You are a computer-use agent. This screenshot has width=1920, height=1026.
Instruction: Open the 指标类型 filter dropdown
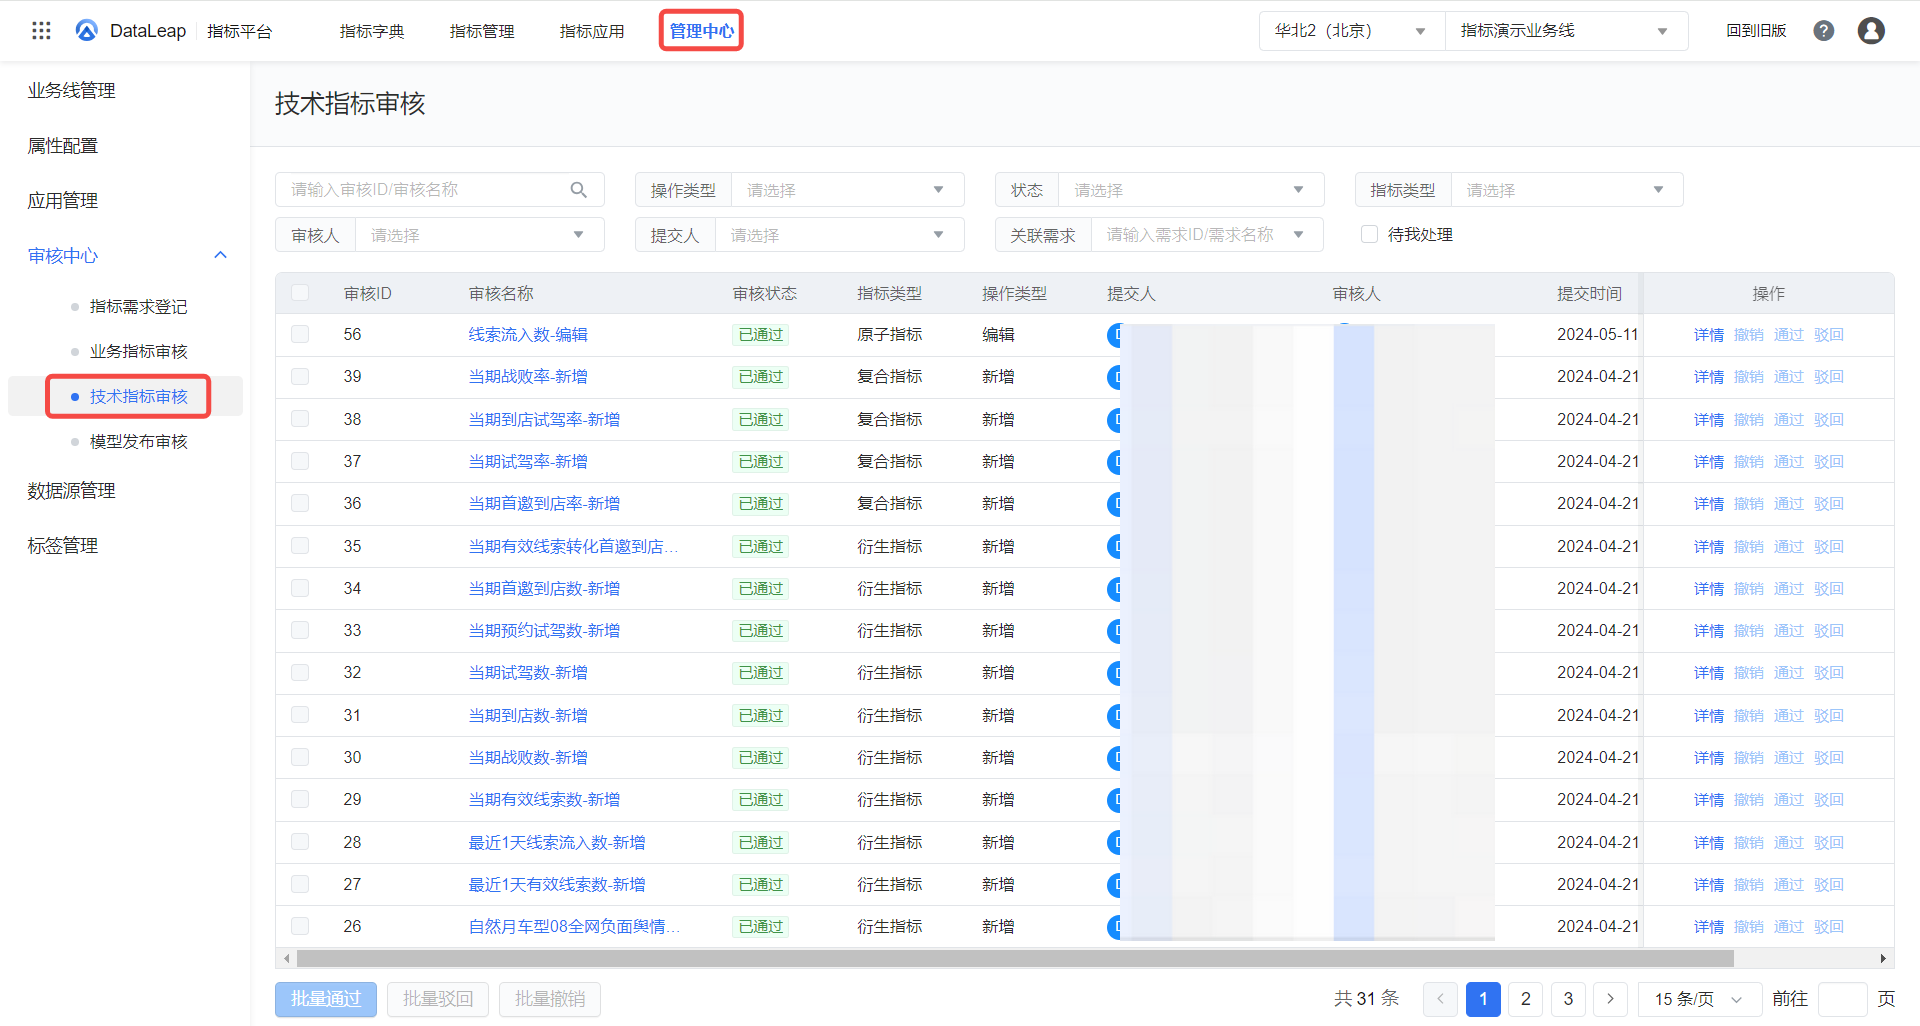(x=1567, y=190)
